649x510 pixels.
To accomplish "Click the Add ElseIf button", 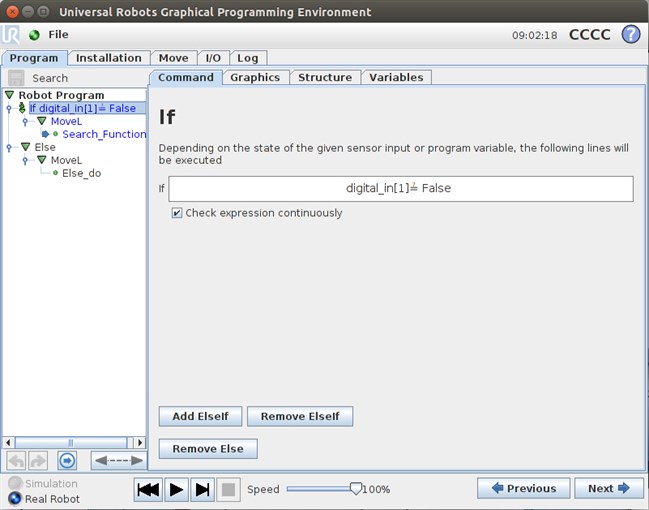I will 200,416.
